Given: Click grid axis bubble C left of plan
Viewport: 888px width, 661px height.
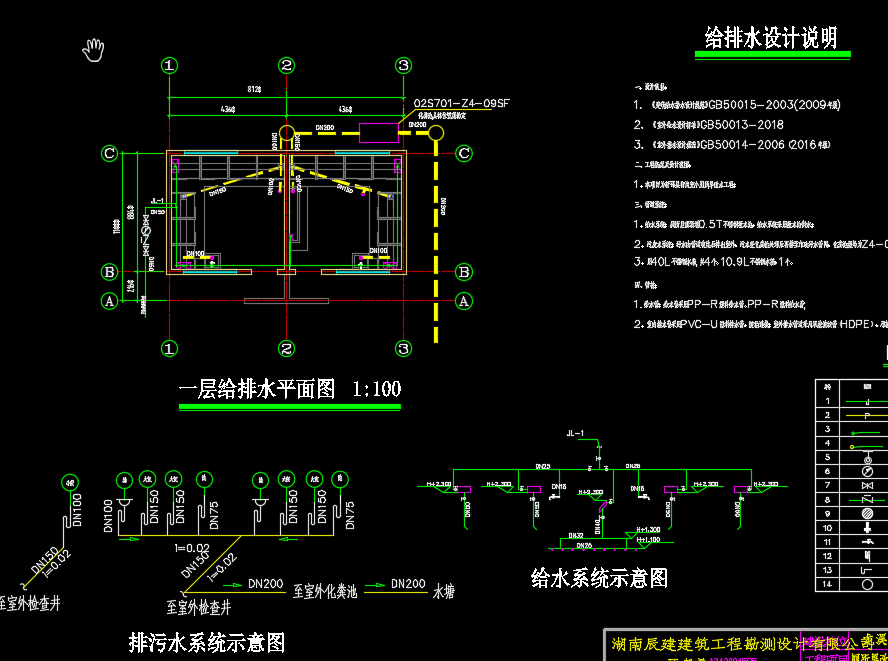Looking at the screenshot, I should (x=109, y=153).
